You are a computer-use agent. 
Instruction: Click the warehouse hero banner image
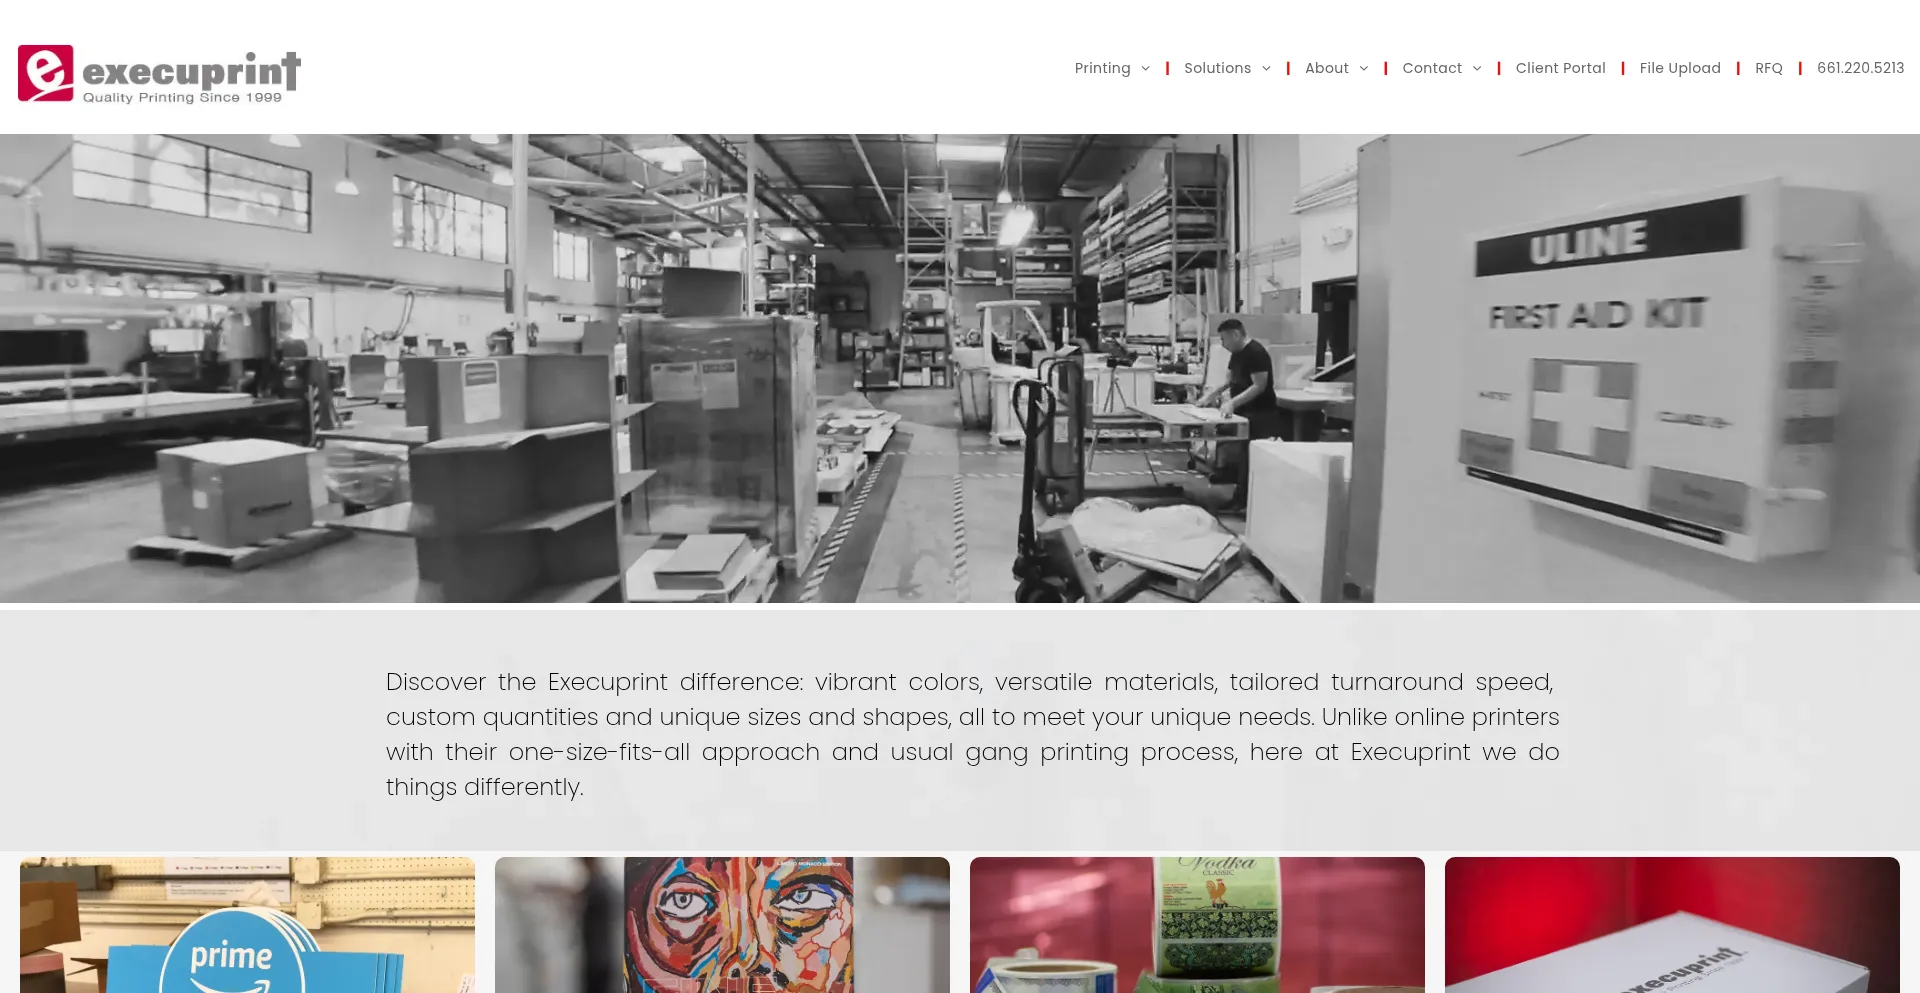(x=960, y=368)
